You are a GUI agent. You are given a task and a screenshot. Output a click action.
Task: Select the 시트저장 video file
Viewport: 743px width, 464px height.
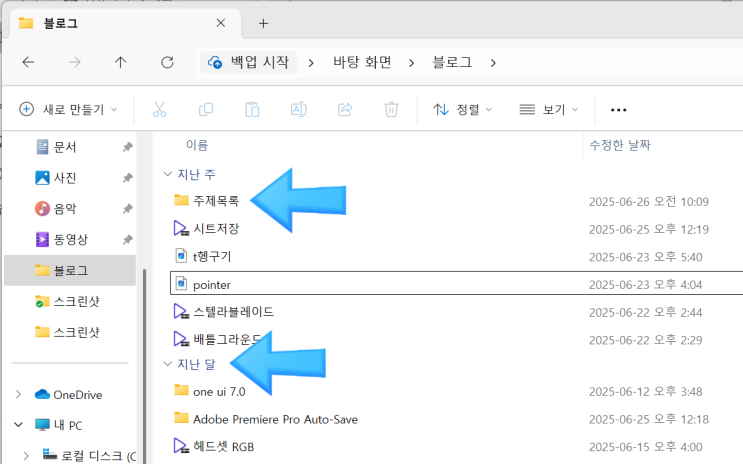pyautogui.click(x=206, y=228)
